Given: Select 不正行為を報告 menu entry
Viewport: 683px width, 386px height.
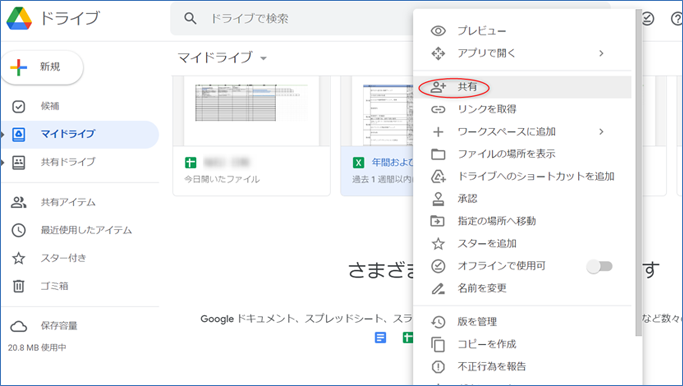Looking at the screenshot, I should click(522, 366).
